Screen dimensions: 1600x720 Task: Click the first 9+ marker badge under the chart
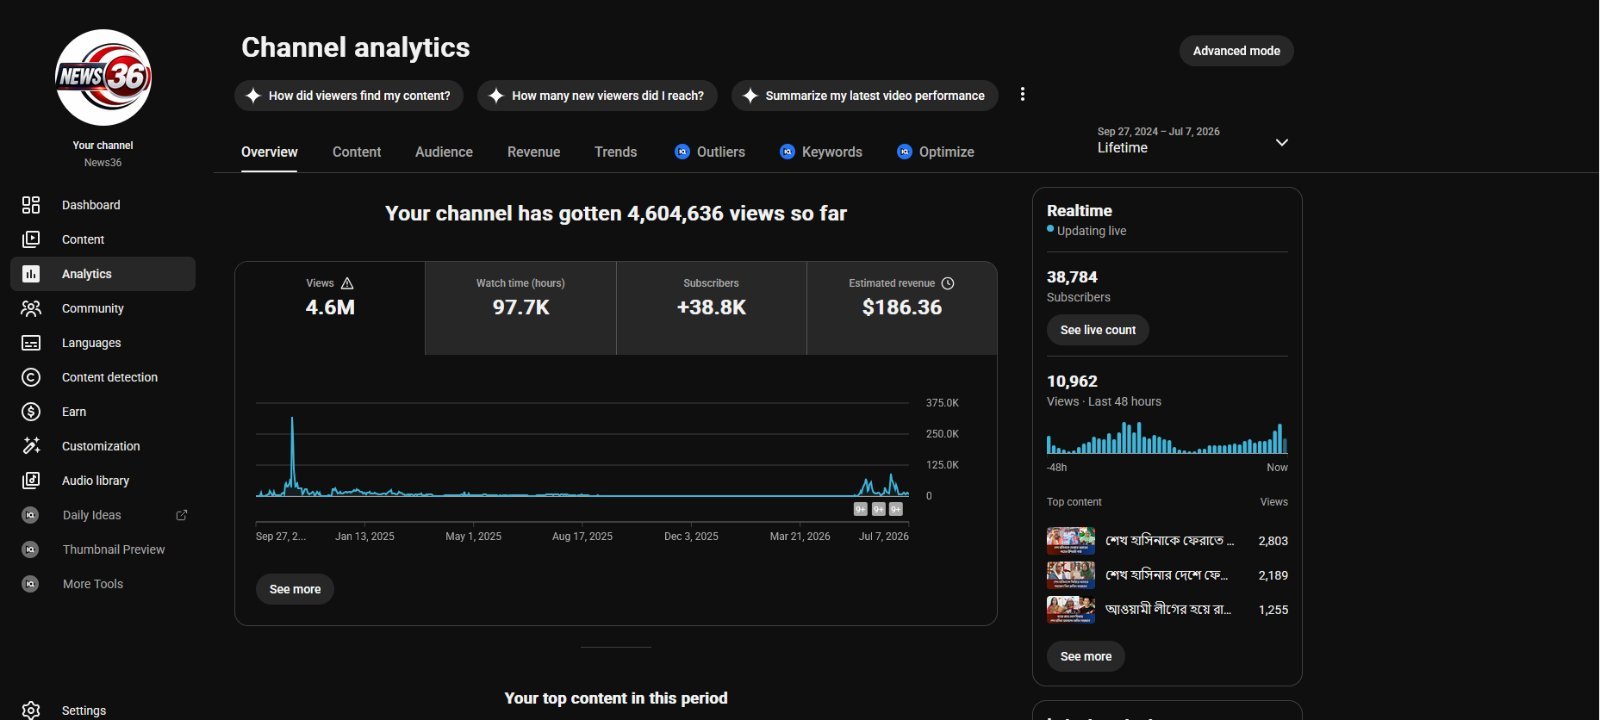coord(860,509)
